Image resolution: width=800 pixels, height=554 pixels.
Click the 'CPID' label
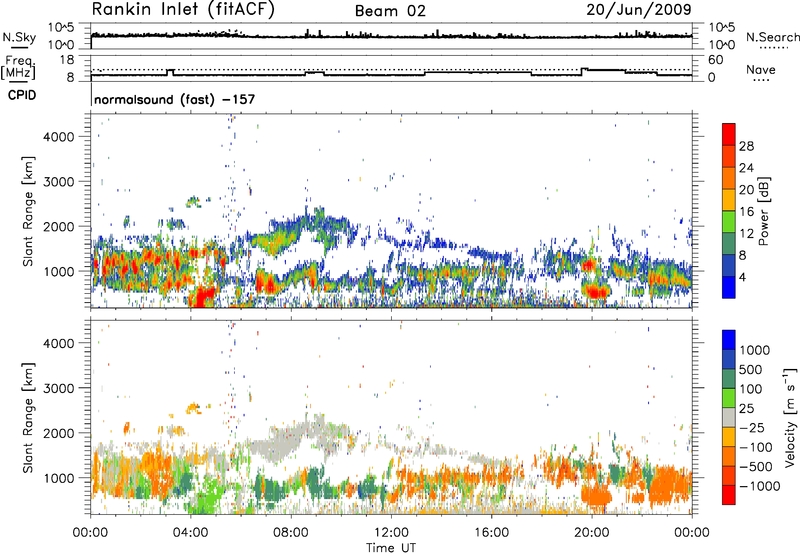pos(22,95)
